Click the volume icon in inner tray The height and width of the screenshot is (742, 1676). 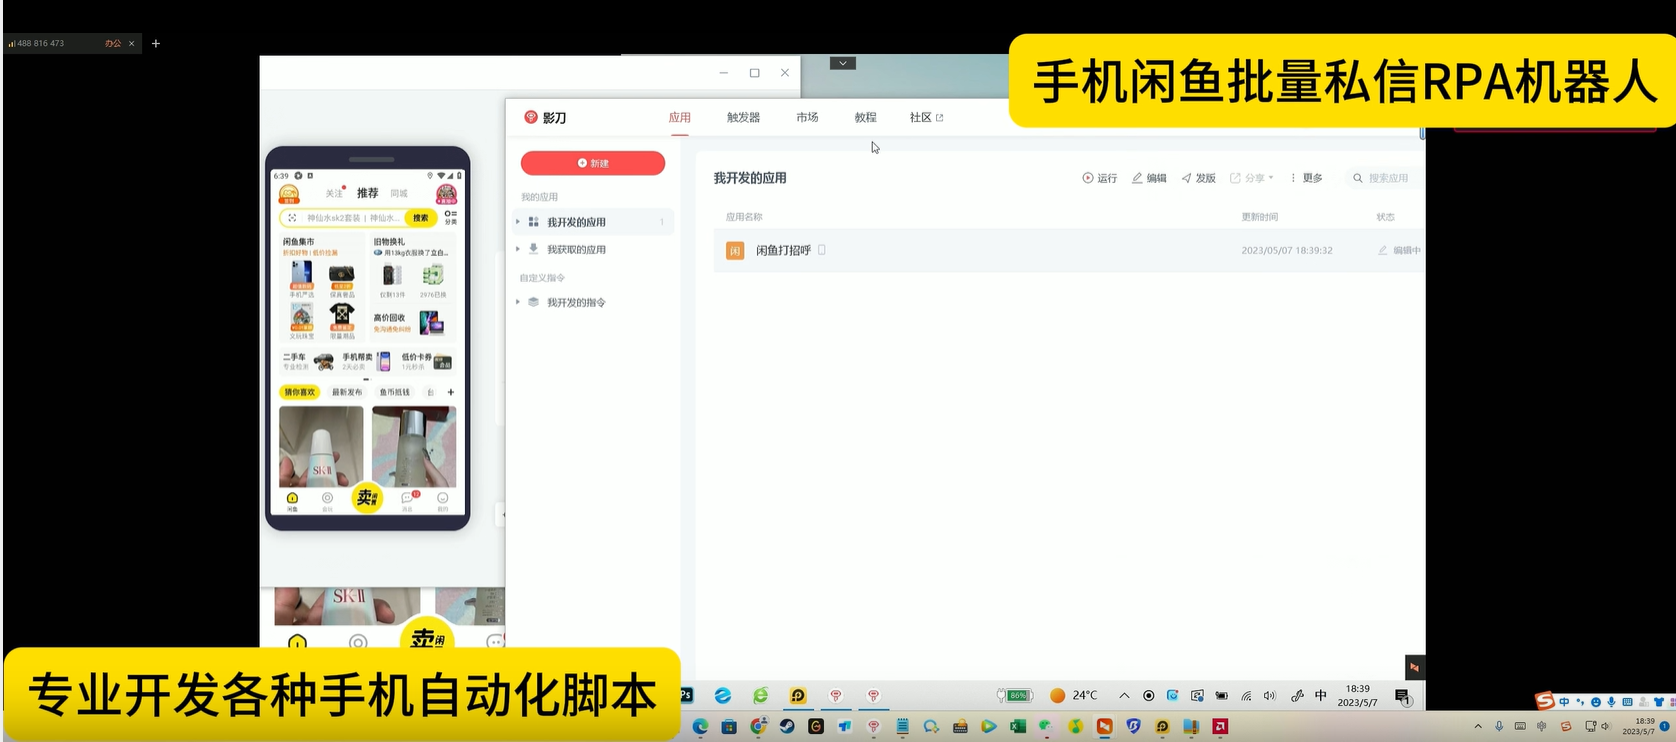coord(1269,696)
